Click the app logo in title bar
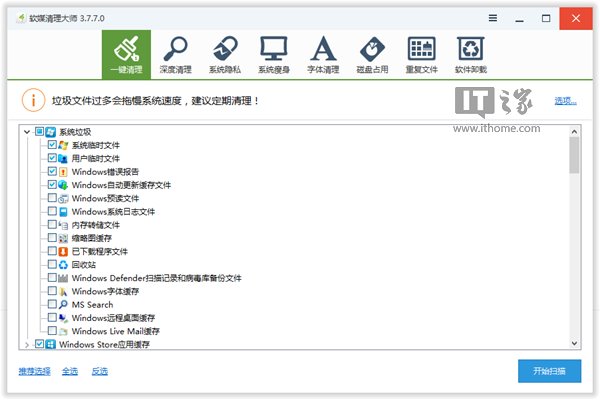This screenshot has height=400, width=600. pos(21,18)
